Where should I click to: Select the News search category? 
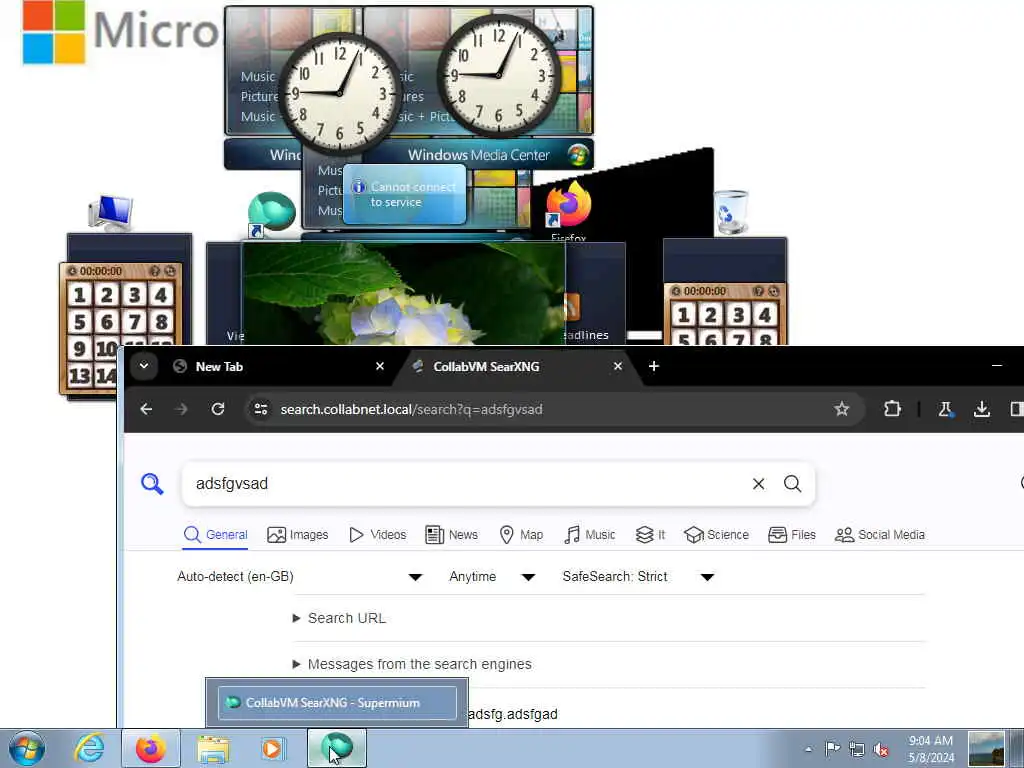tap(451, 535)
